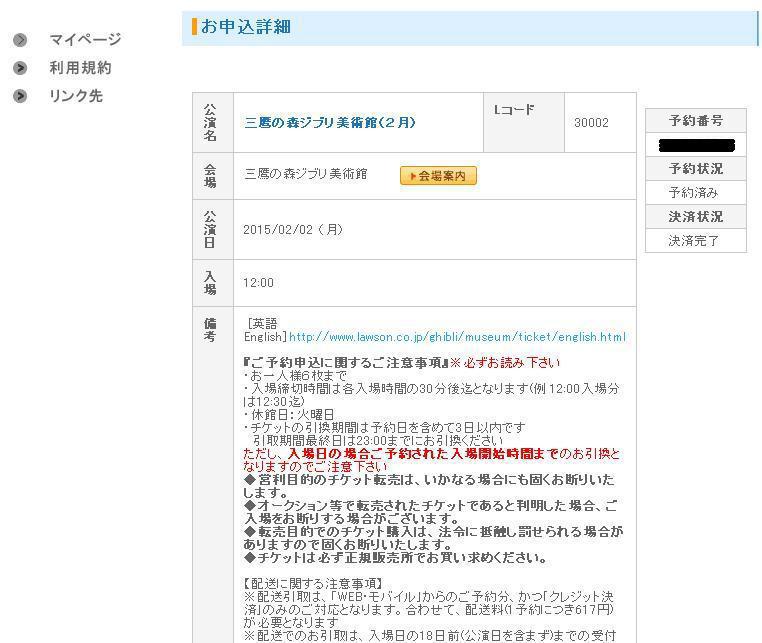Screen dimensions: 762x643
Task: Click the 会場案内 venue guide button
Action: coord(438,175)
